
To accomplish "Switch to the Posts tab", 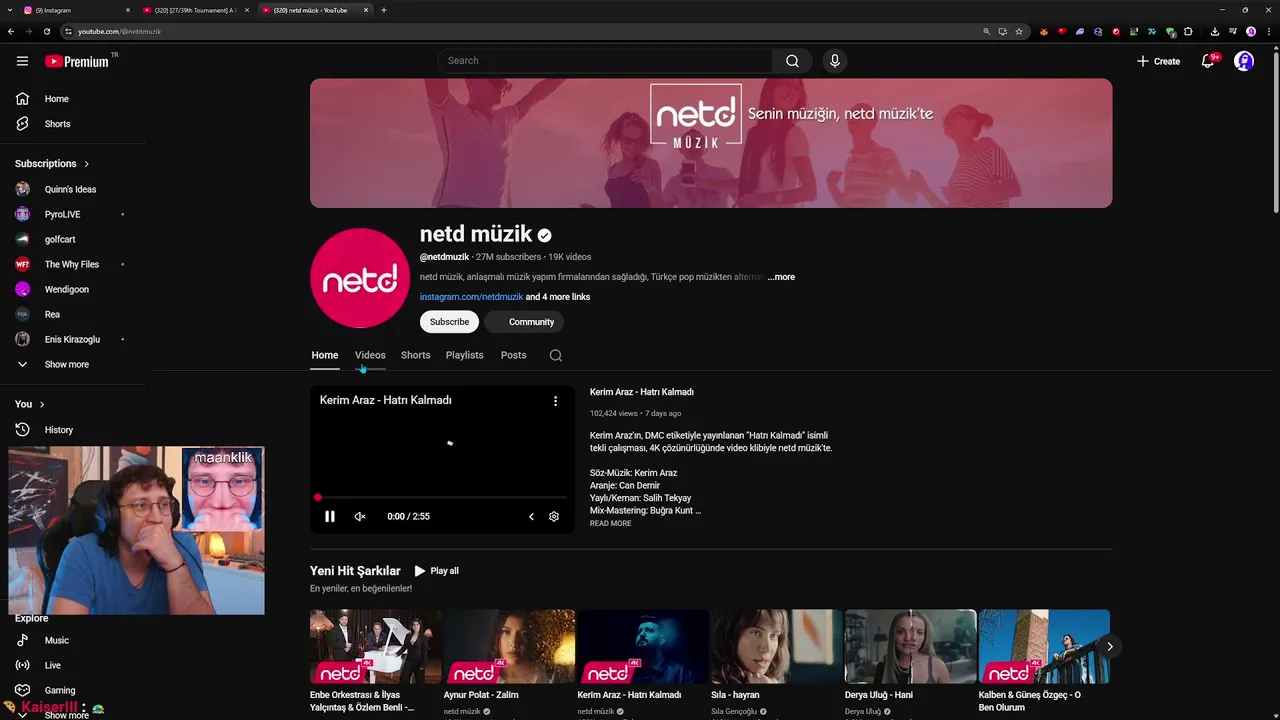I will pyautogui.click(x=513, y=355).
